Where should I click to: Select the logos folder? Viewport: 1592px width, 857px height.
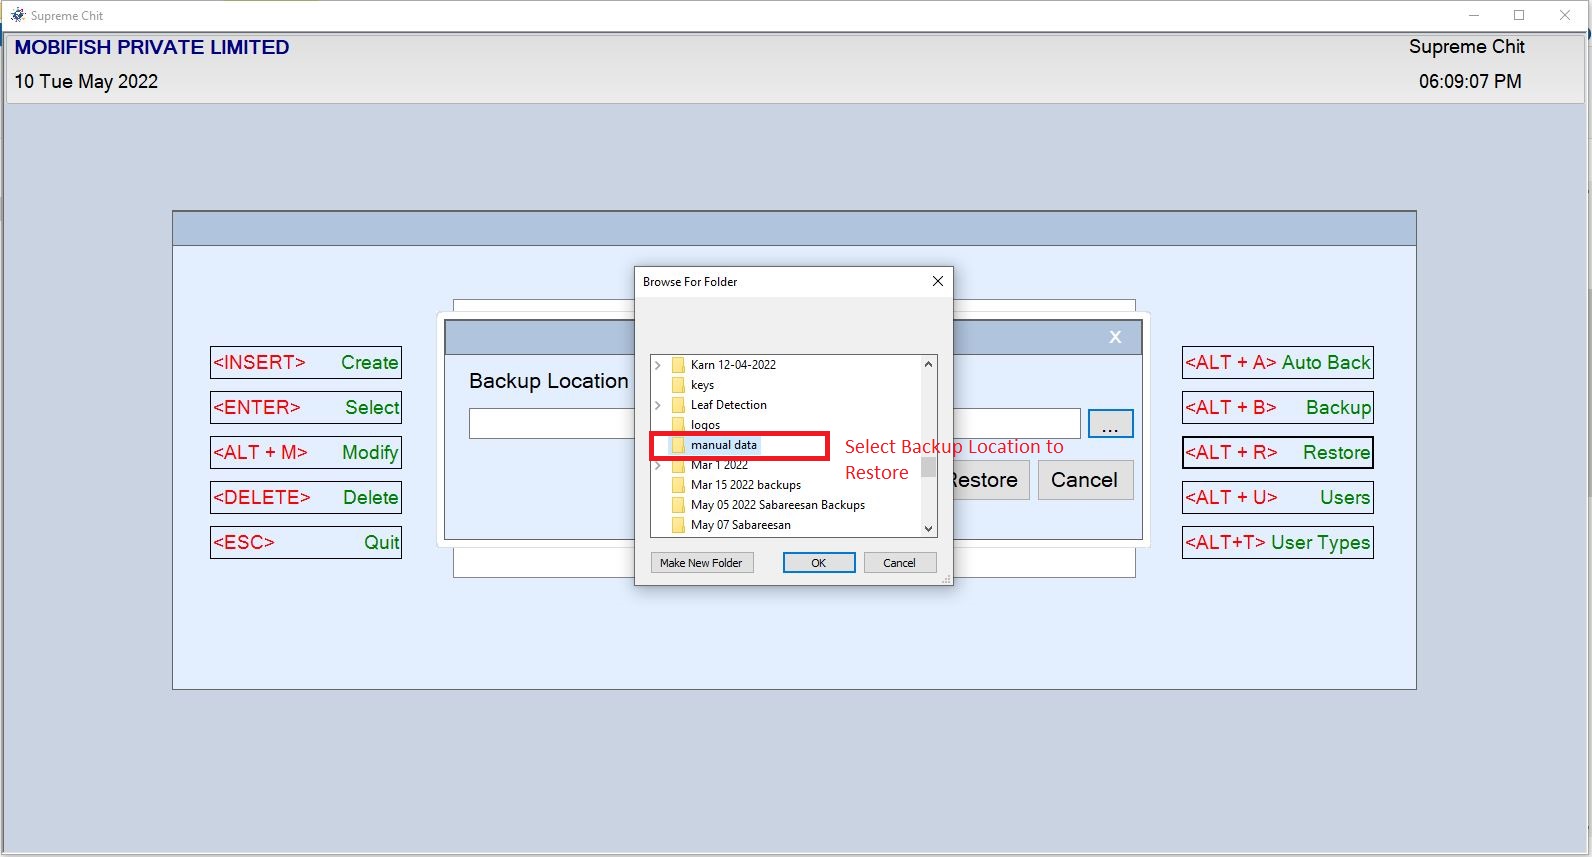tap(705, 425)
